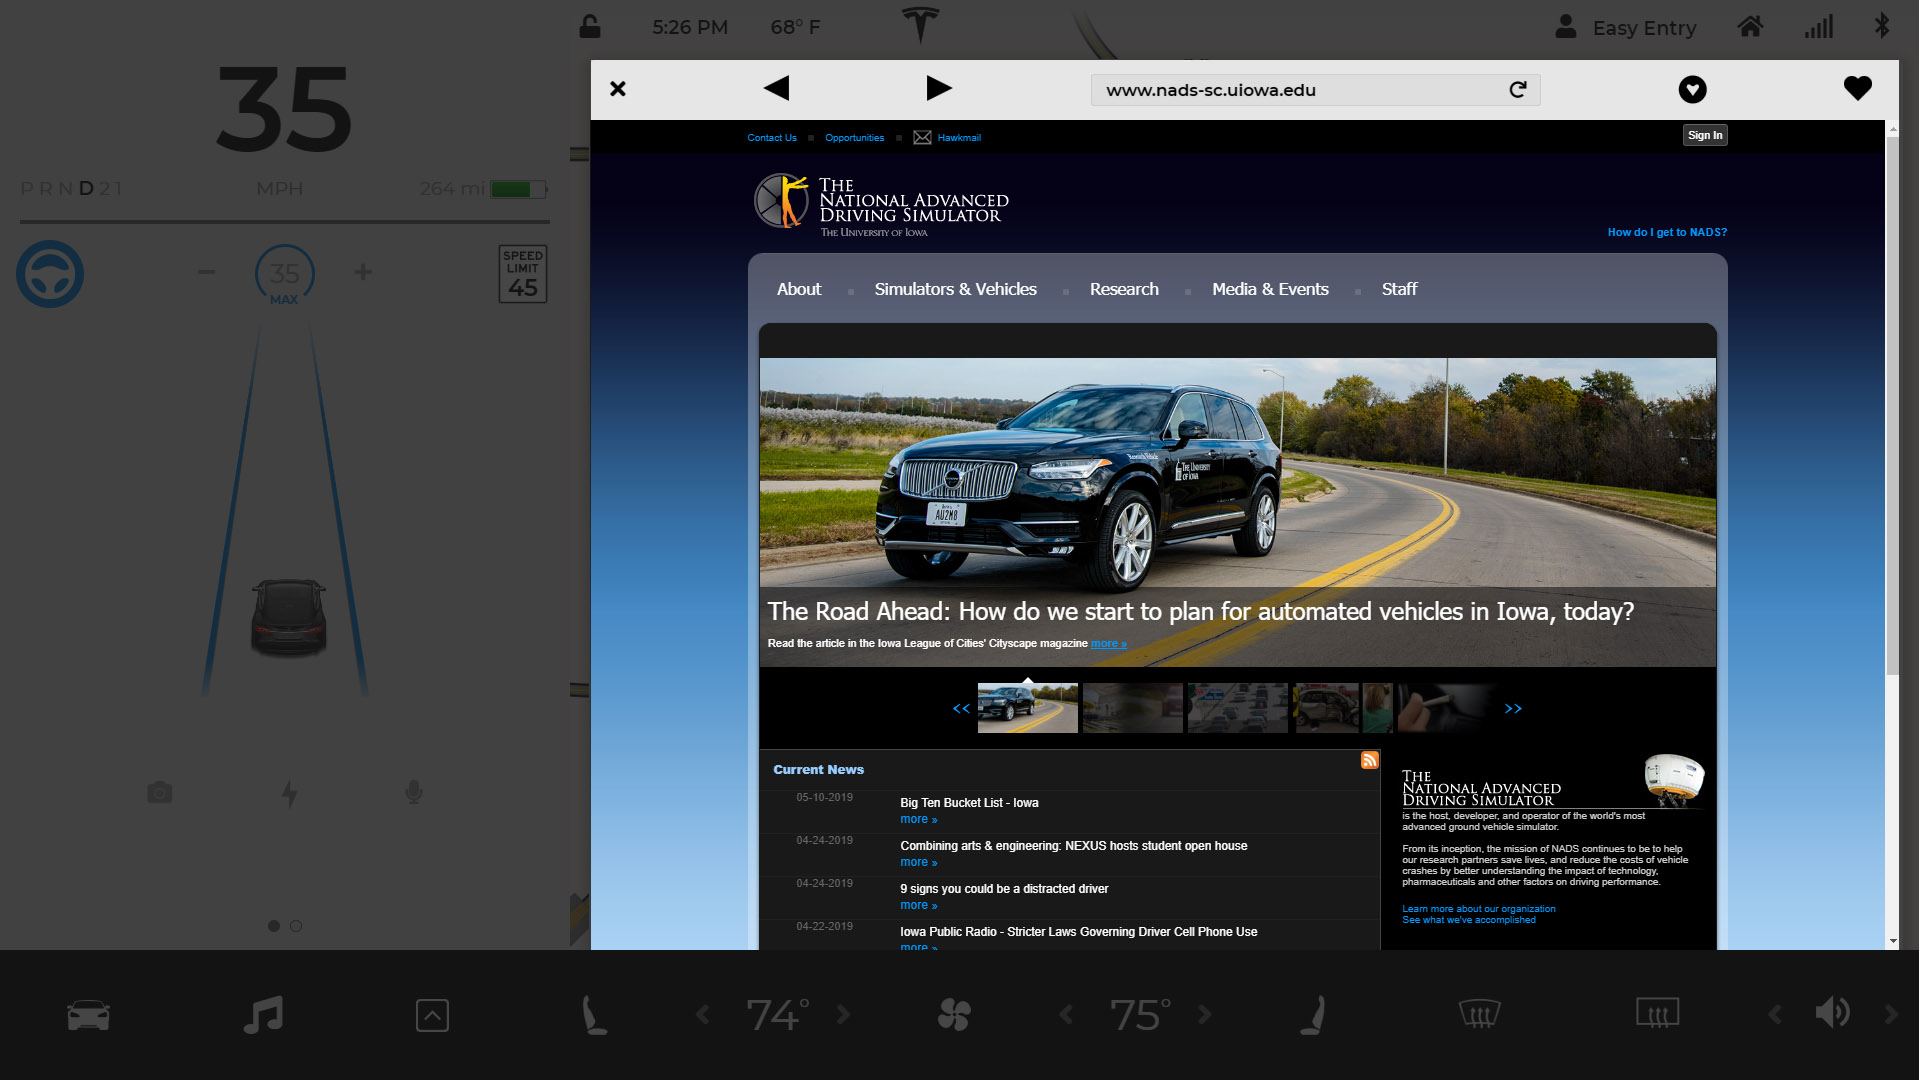Check the cellular signal strength icon
1919x1080 pixels.
1819,26
